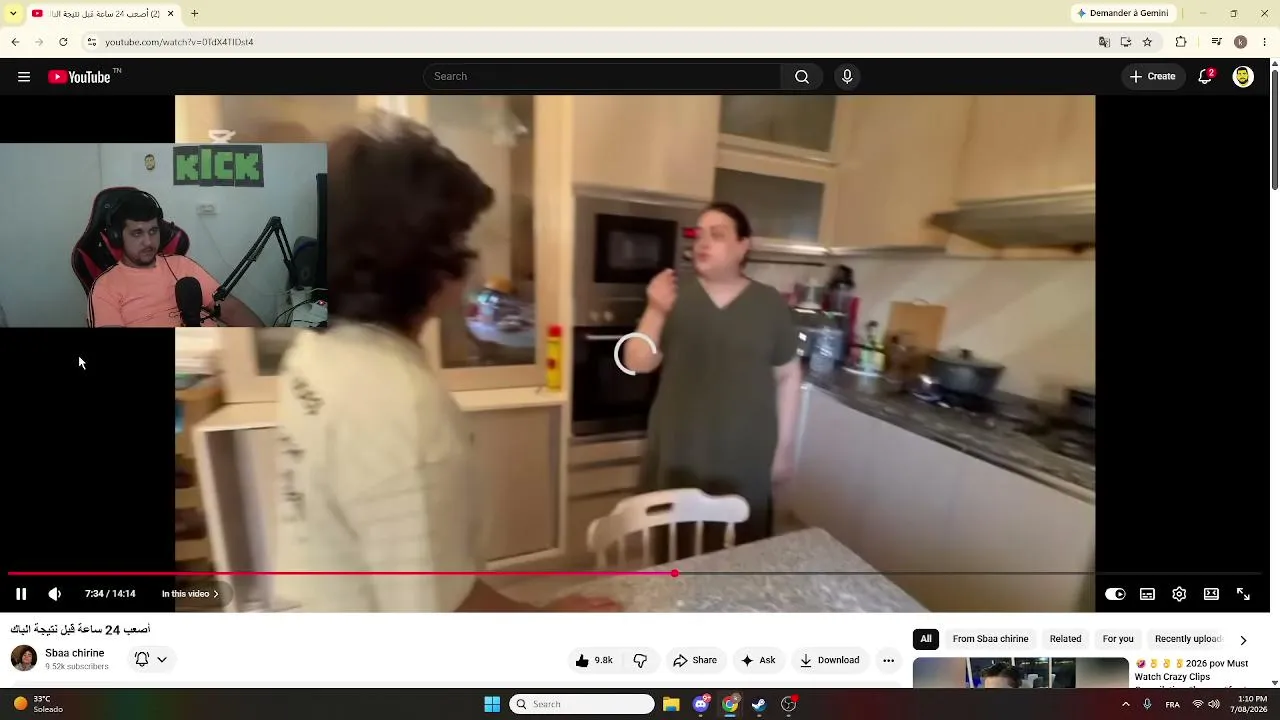Open Sbaa chirine channel avatar

(24, 658)
